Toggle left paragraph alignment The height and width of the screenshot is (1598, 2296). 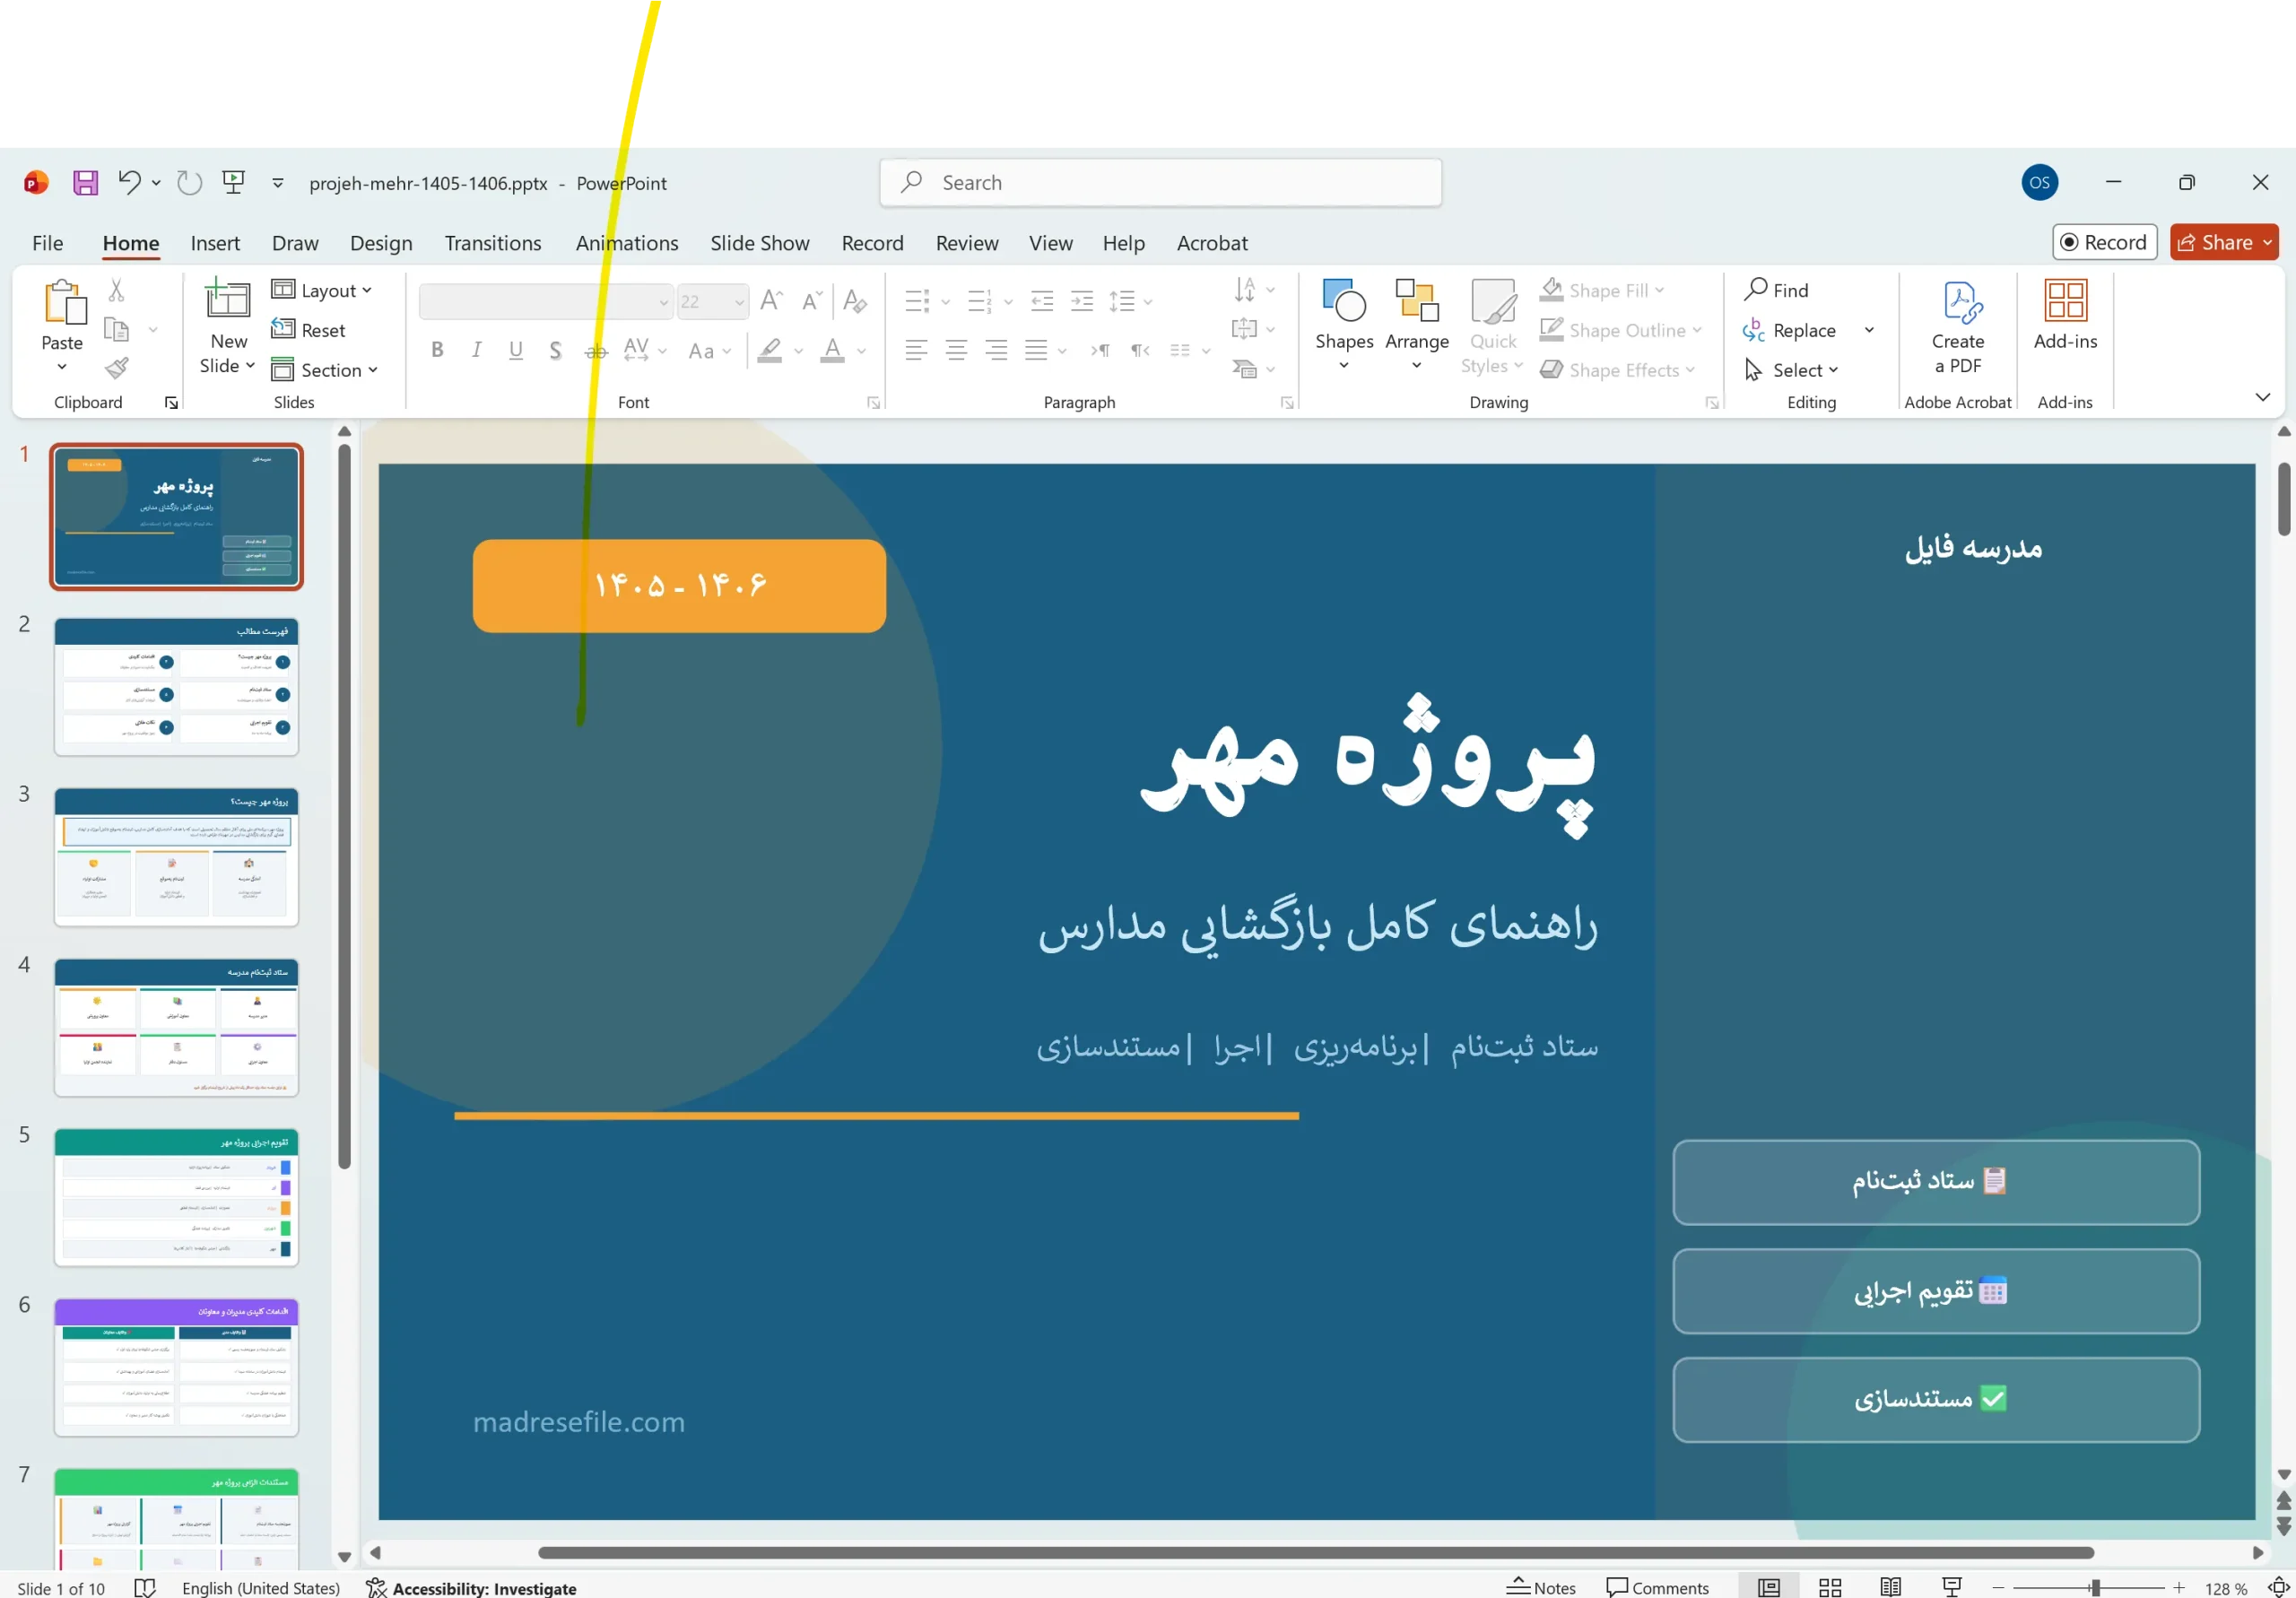point(916,350)
